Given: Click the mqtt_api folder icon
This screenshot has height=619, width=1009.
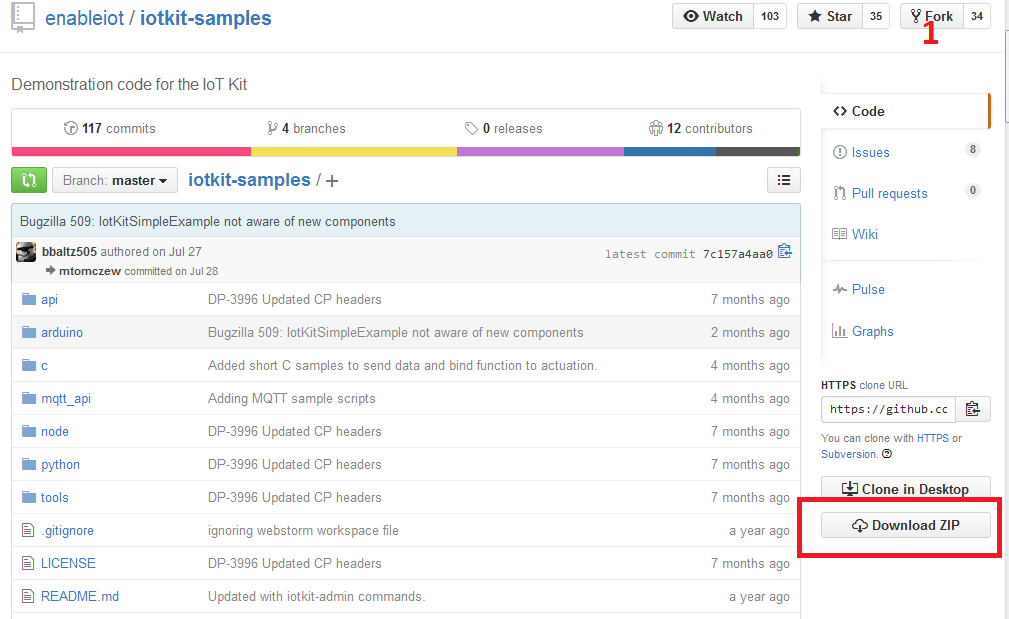Looking at the screenshot, I should 29,398.
